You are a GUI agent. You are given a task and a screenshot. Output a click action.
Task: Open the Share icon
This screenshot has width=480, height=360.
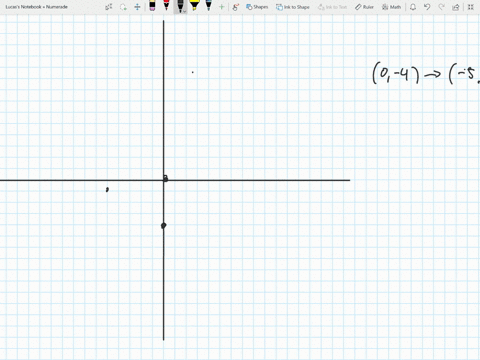456,7
